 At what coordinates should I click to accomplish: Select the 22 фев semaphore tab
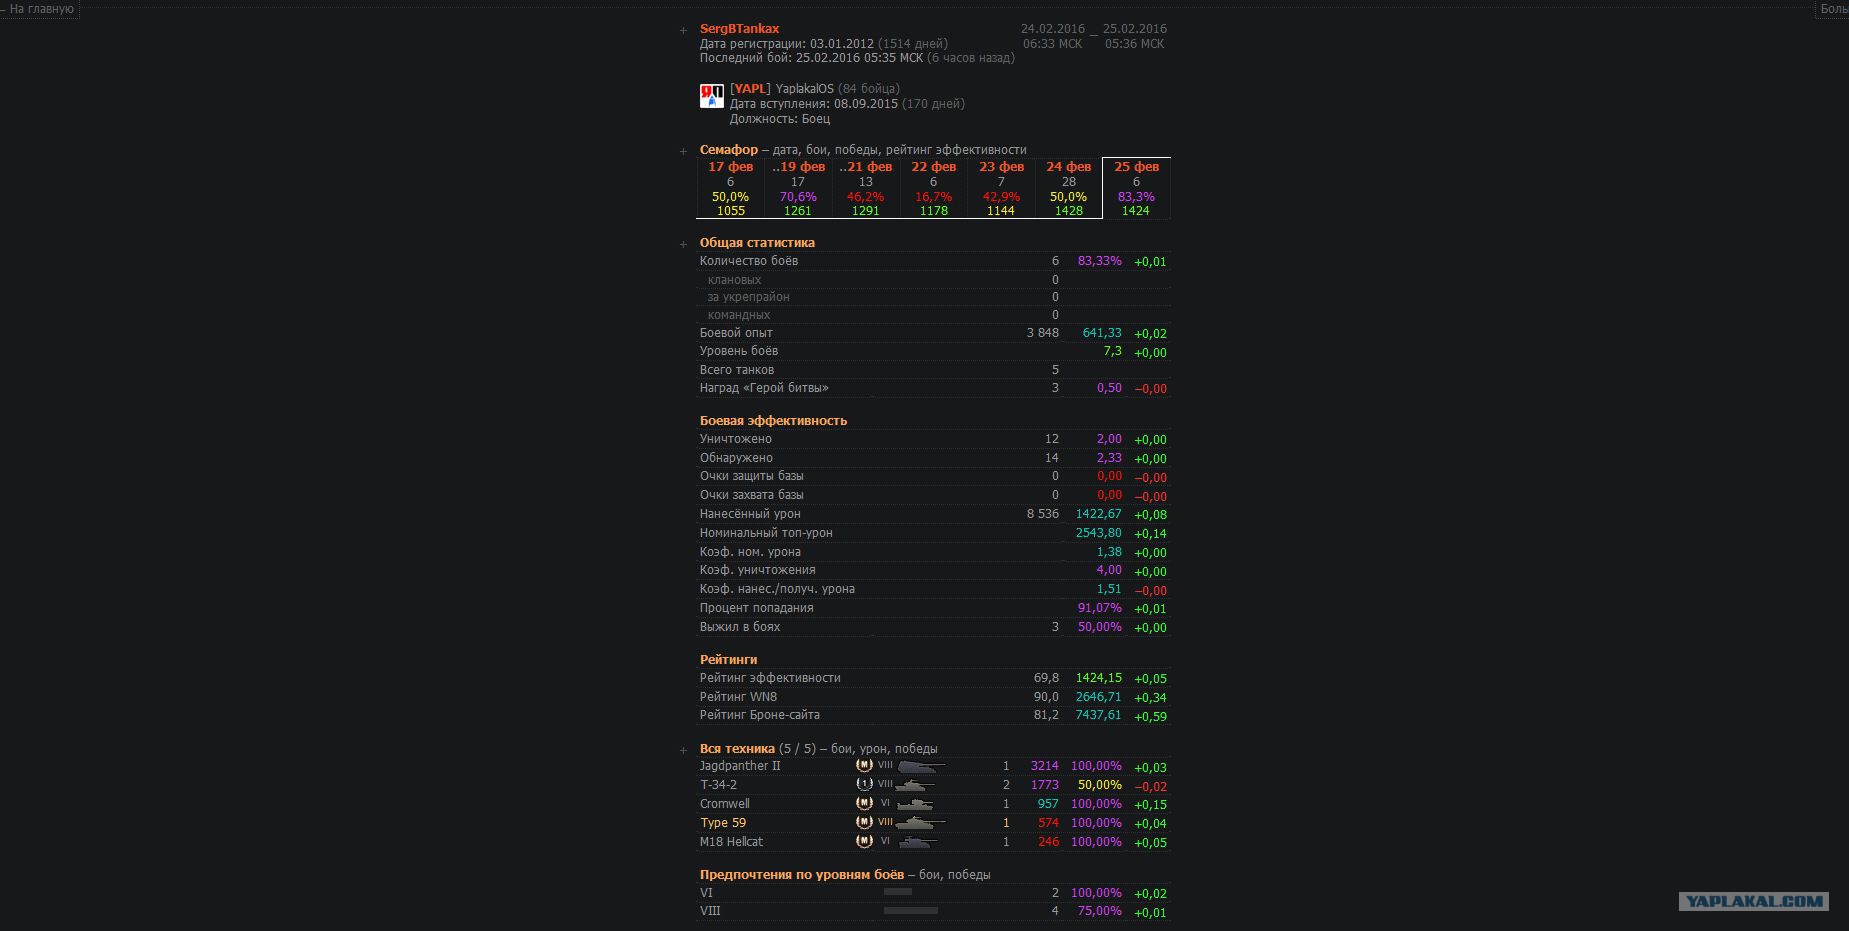pos(934,188)
